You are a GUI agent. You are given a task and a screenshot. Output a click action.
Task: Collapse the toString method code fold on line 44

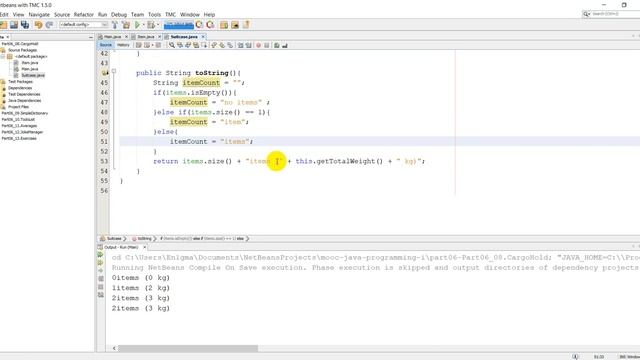coord(114,71)
